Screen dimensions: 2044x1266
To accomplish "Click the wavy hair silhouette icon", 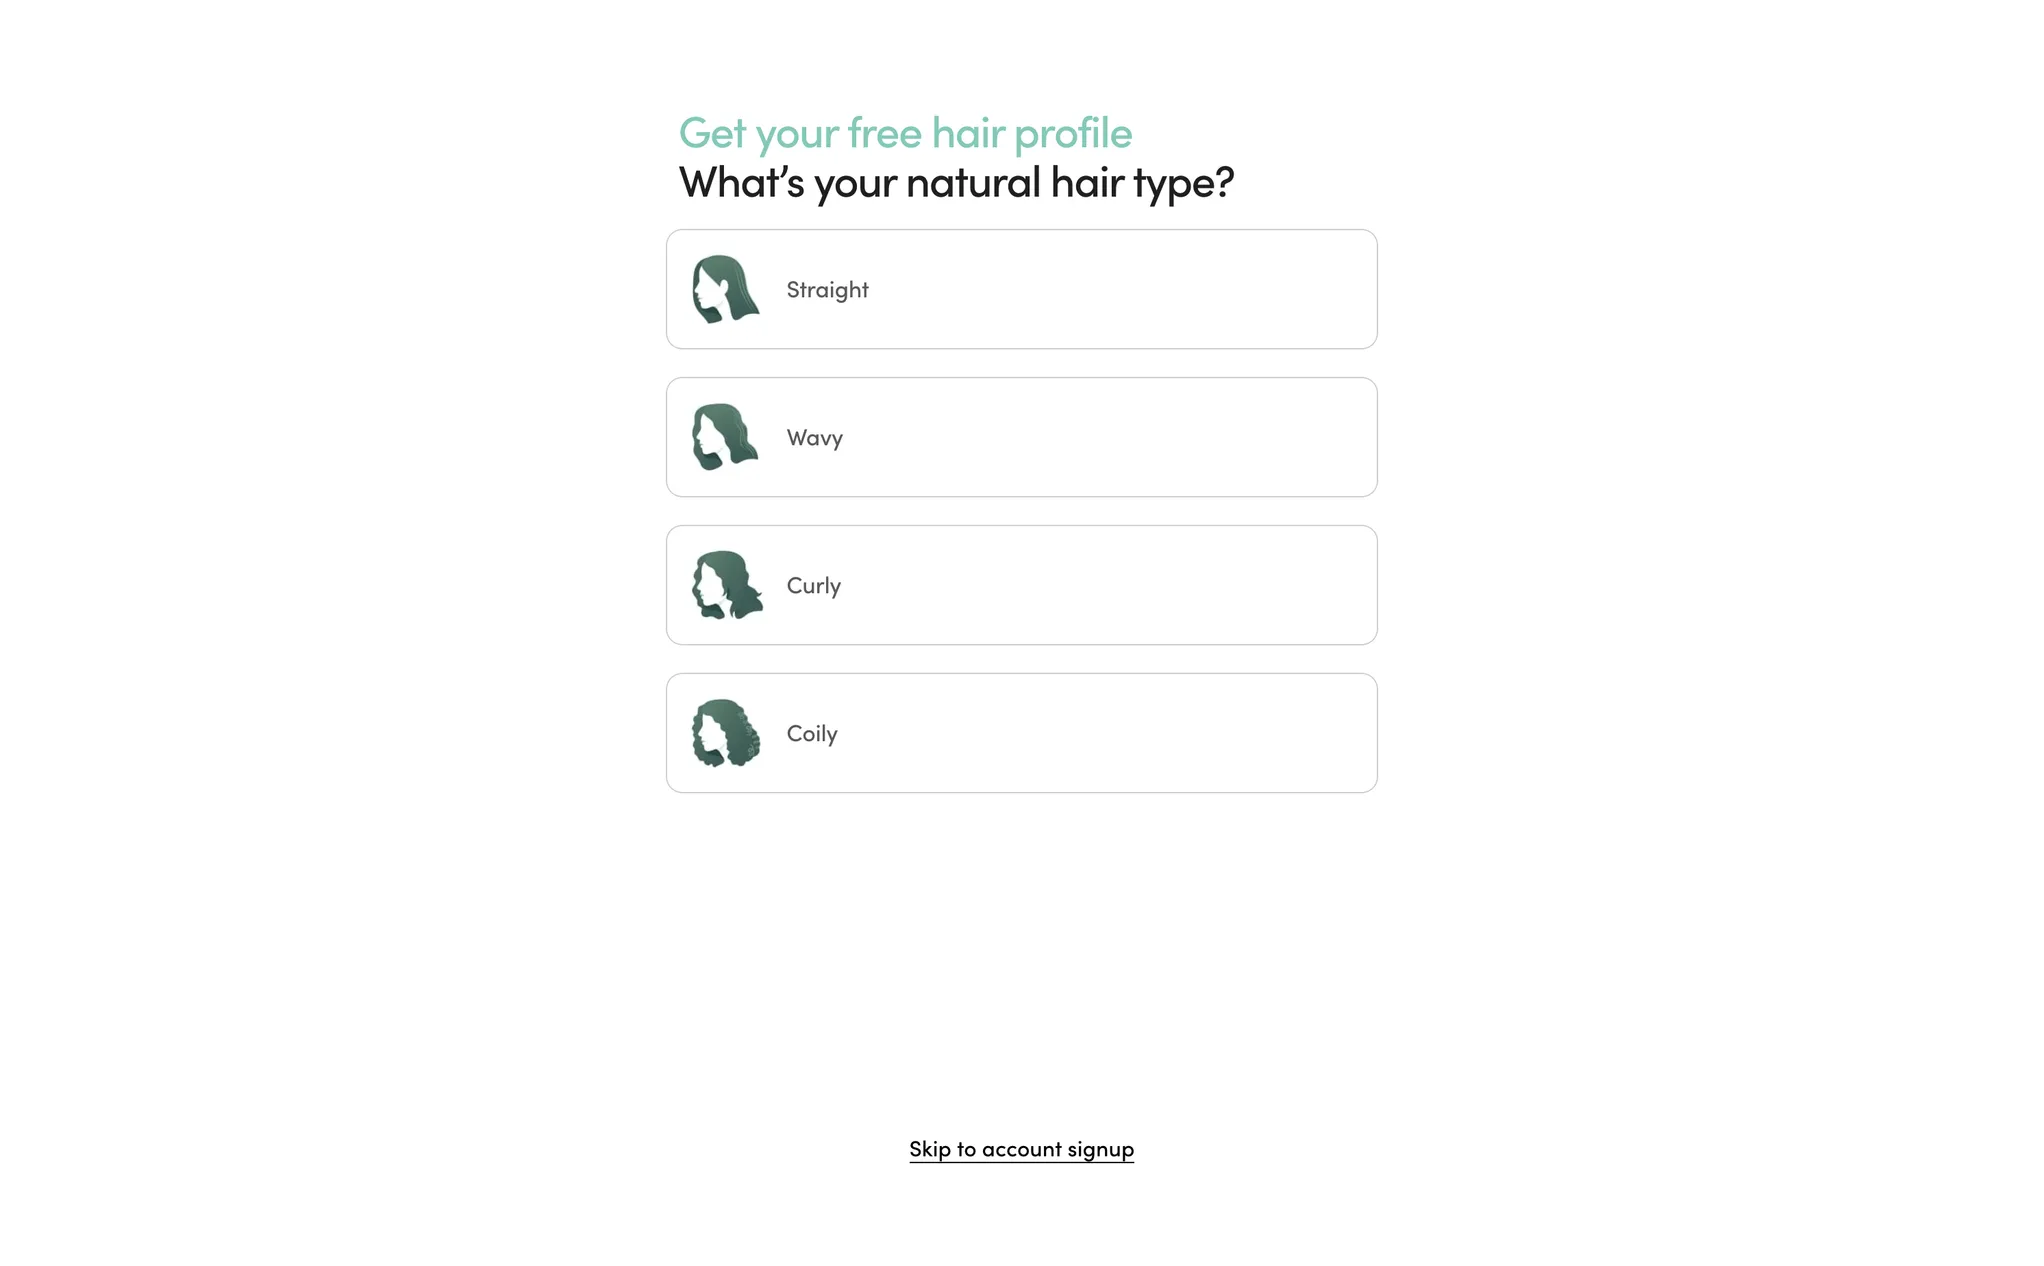I will pos(726,437).
